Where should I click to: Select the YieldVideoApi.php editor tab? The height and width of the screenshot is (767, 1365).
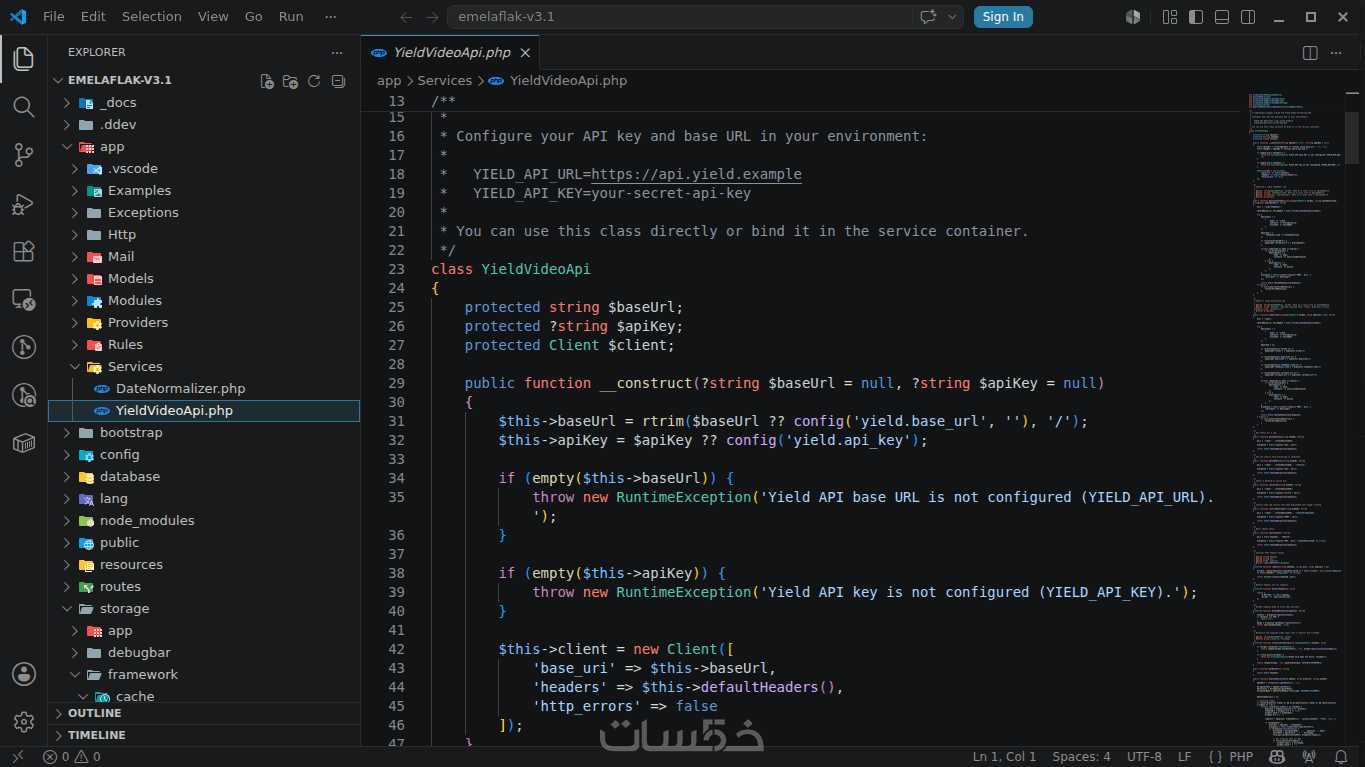(451, 52)
